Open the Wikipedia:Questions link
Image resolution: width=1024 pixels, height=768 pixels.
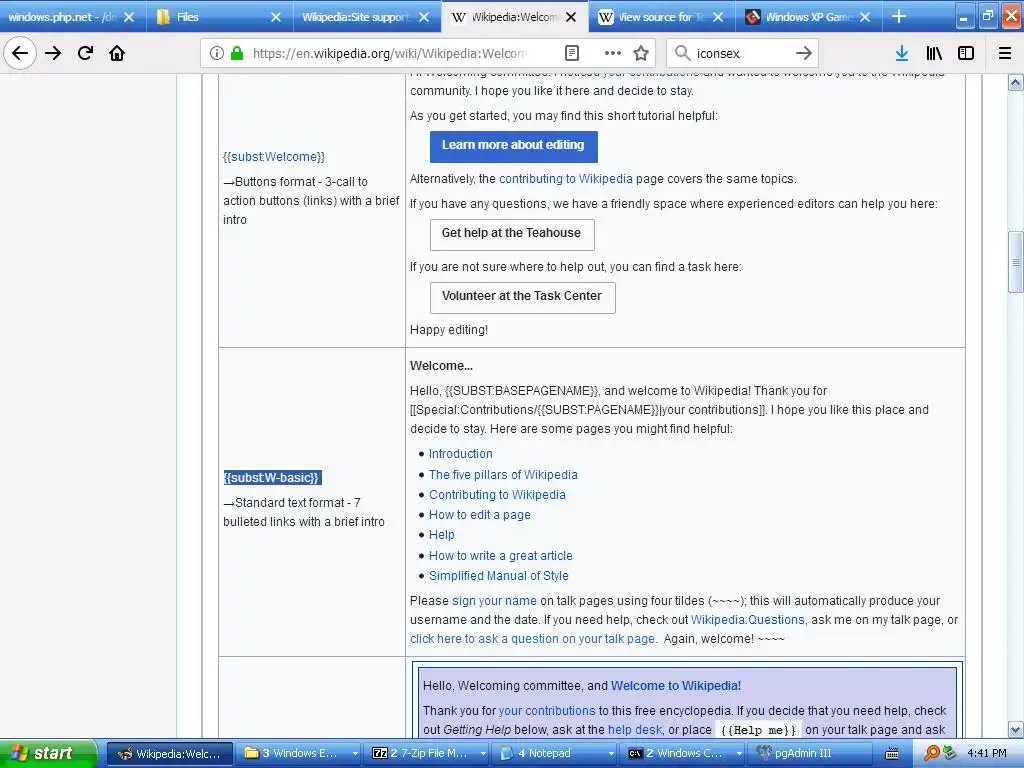tap(748, 620)
